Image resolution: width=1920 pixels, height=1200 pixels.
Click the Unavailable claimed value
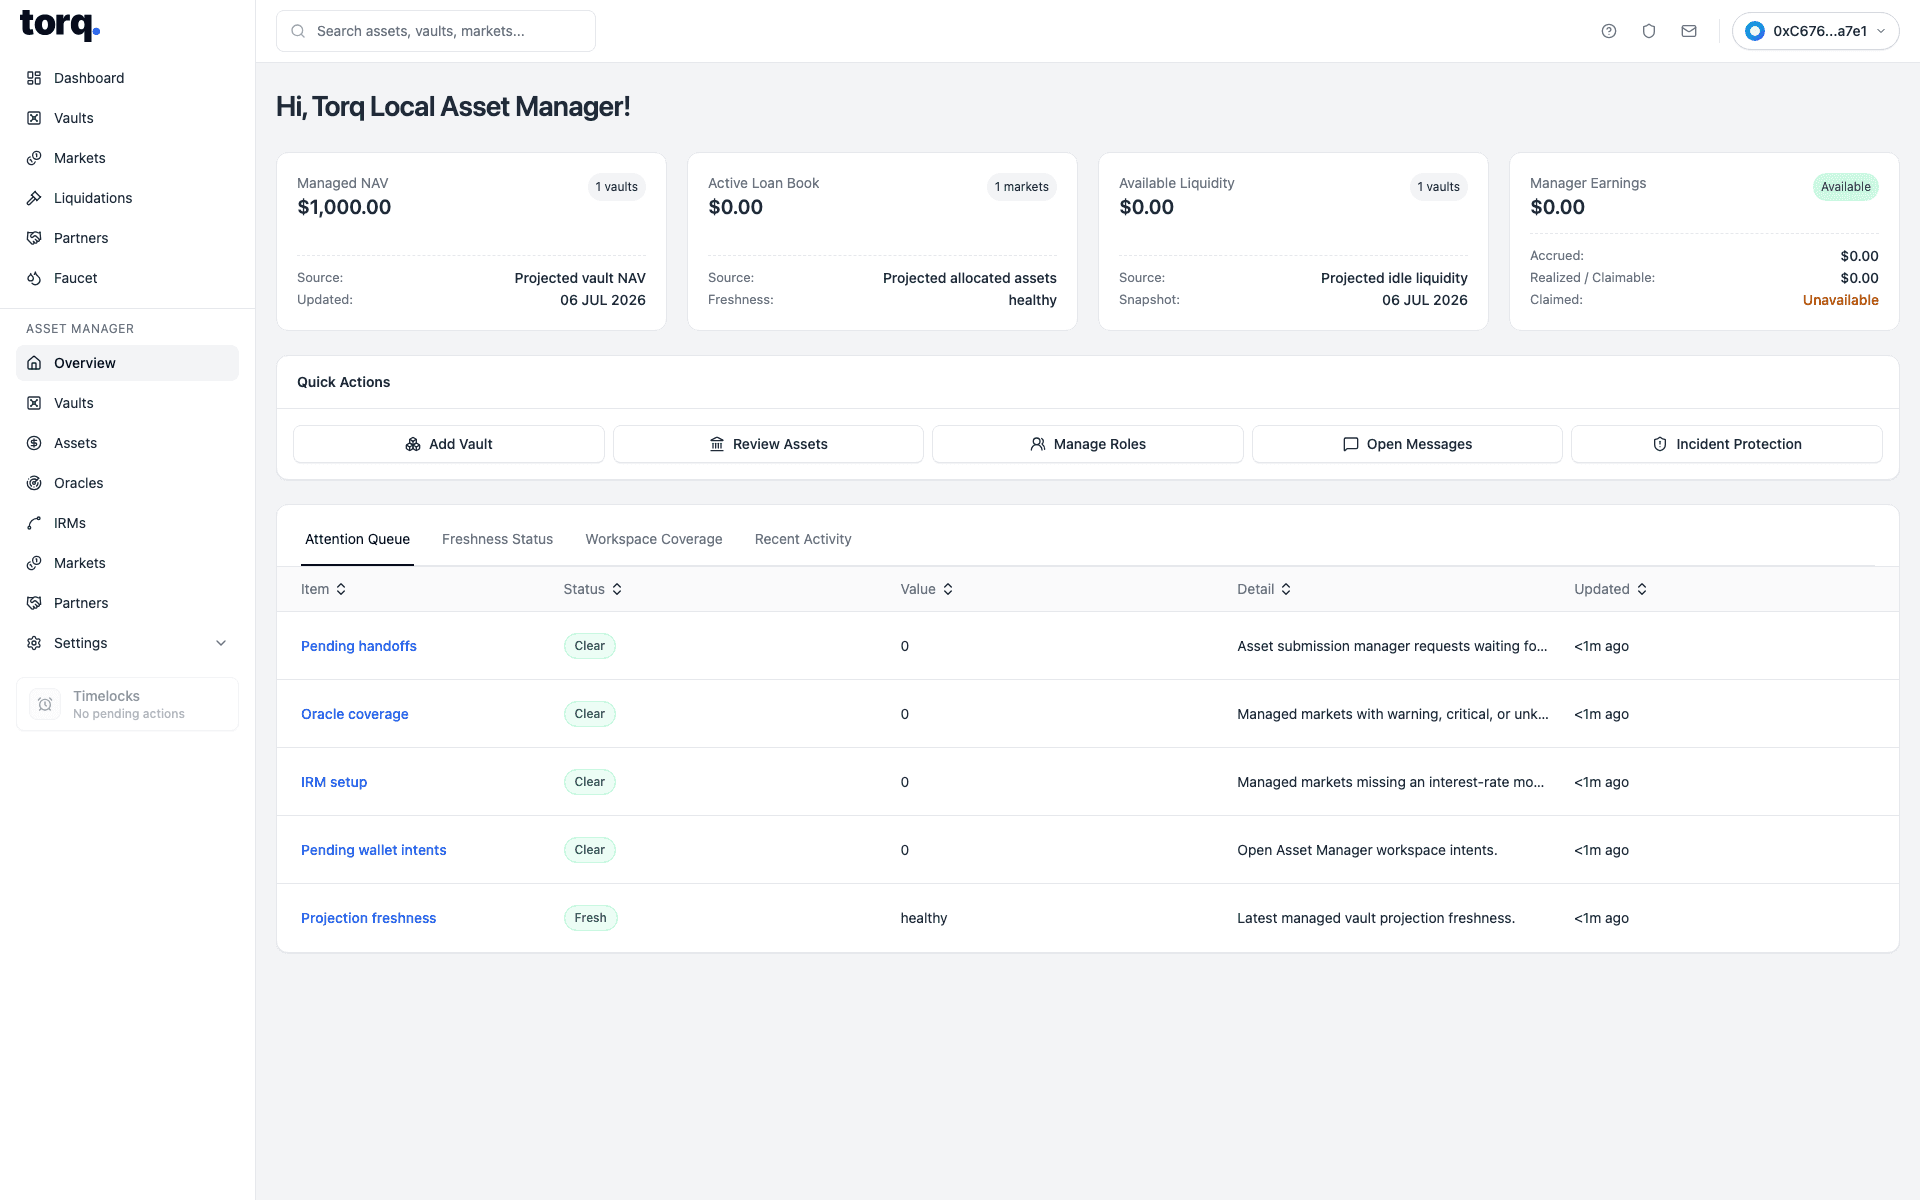[x=1840, y=300]
